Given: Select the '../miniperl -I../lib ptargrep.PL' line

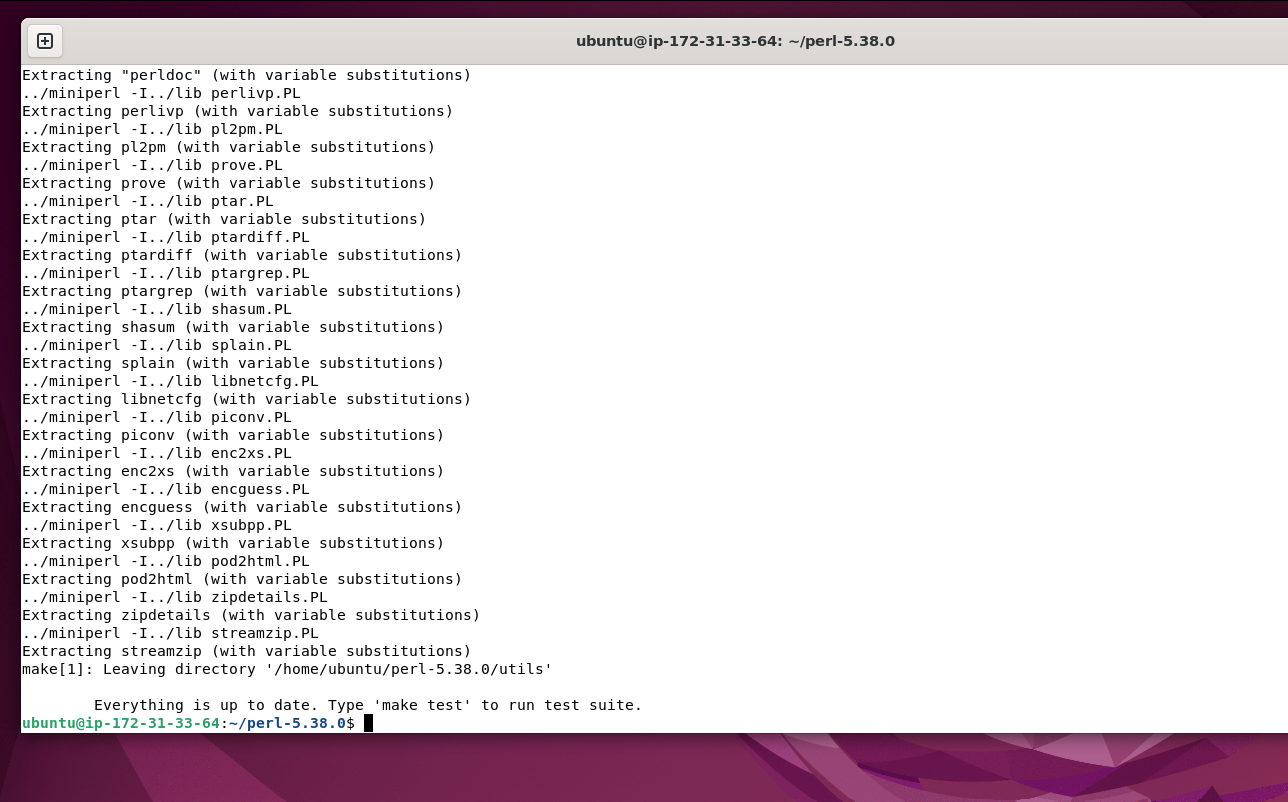Looking at the screenshot, I should tap(166, 273).
